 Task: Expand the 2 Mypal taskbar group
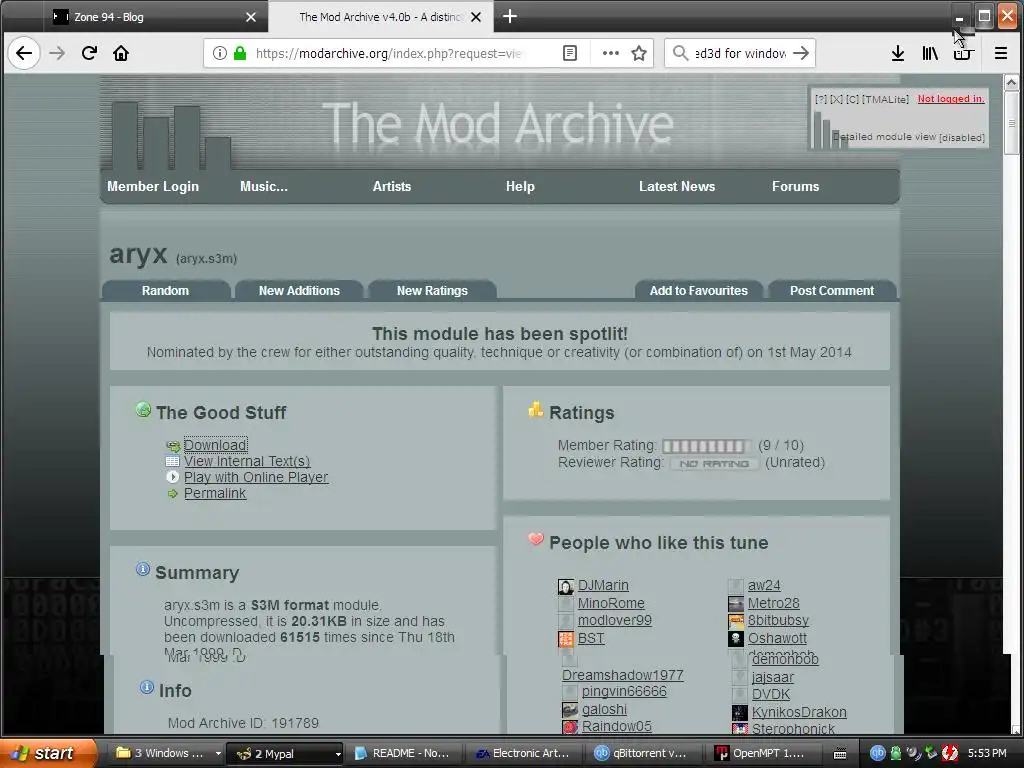pyautogui.click(x=338, y=754)
